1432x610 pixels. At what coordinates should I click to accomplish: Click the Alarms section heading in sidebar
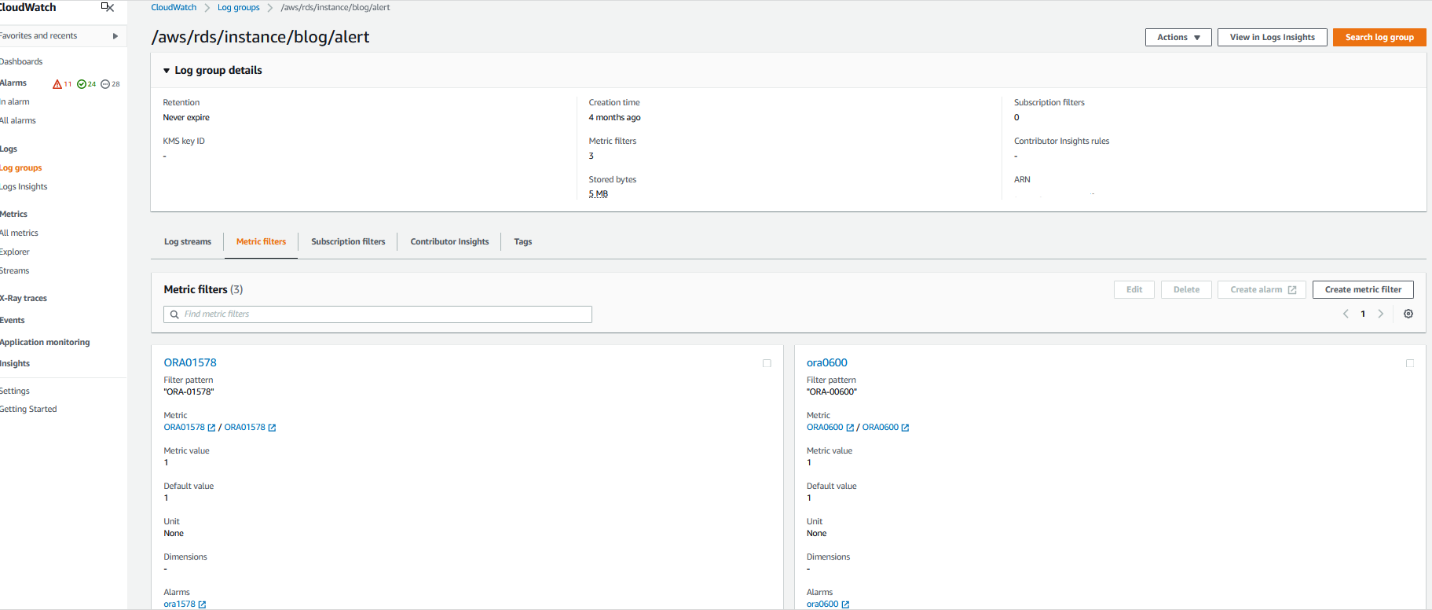coord(14,83)
